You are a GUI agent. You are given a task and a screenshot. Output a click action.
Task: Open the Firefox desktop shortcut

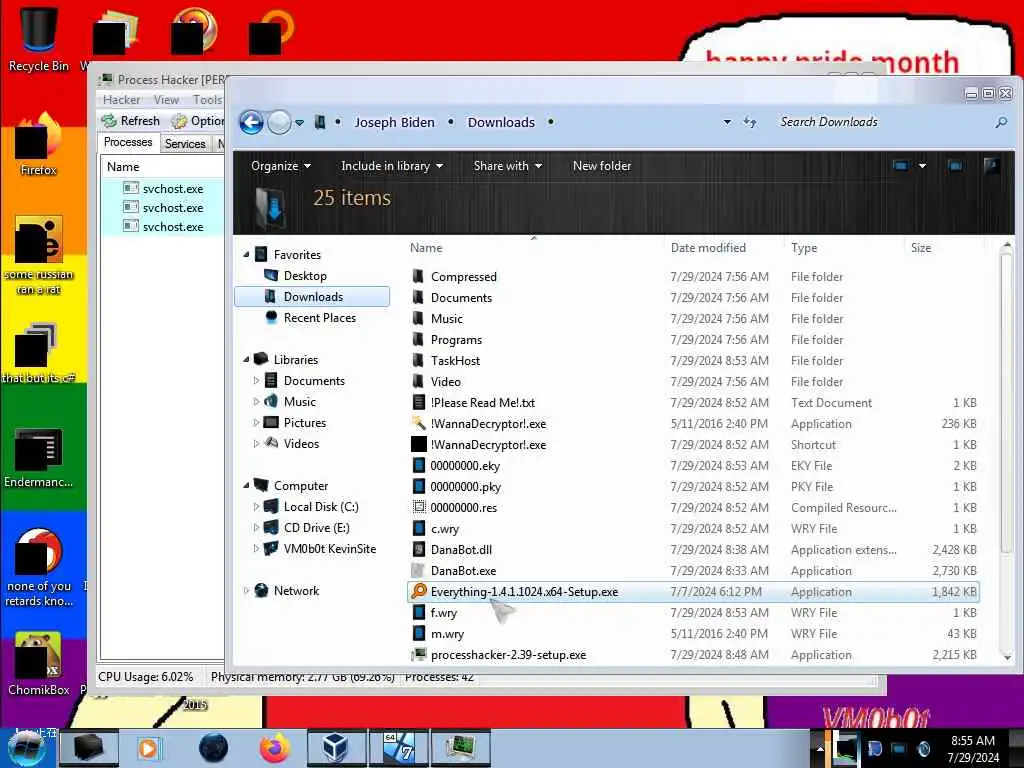tap(38, 145)
